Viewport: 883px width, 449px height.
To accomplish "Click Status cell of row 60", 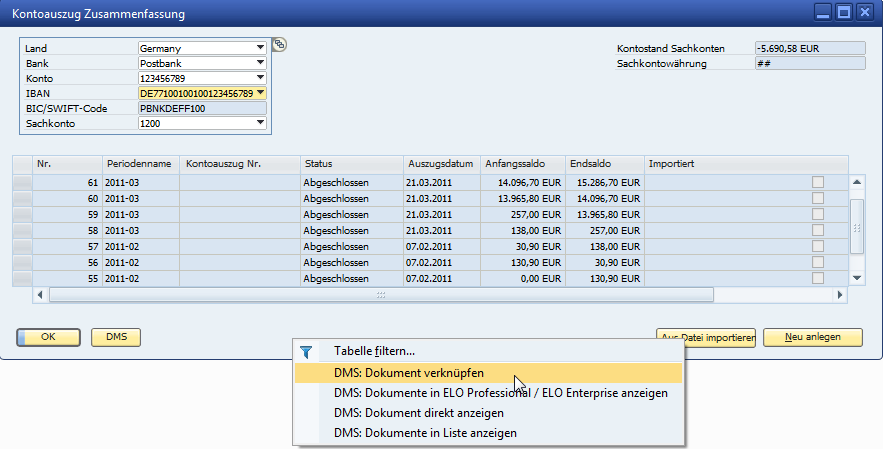I will point(352,198).
